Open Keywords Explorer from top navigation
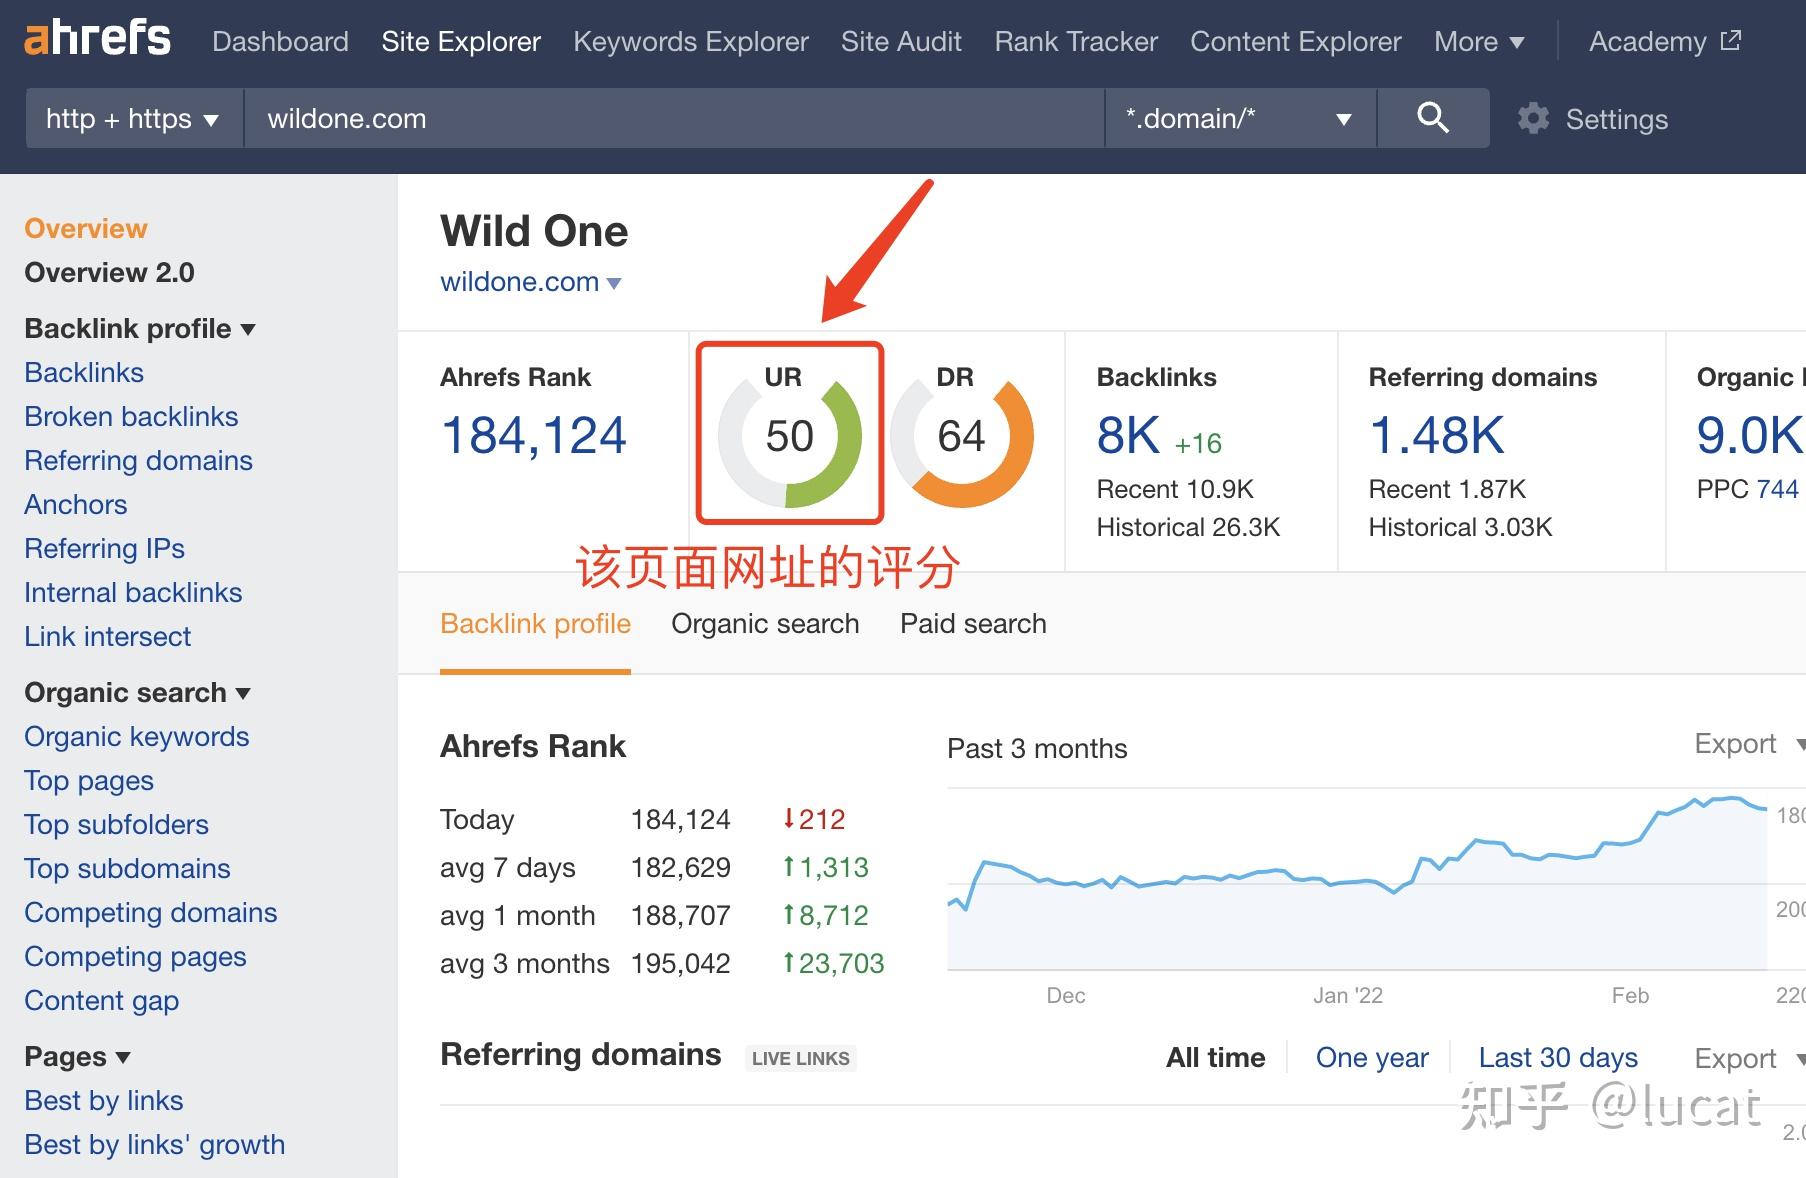 coord(691,41)
